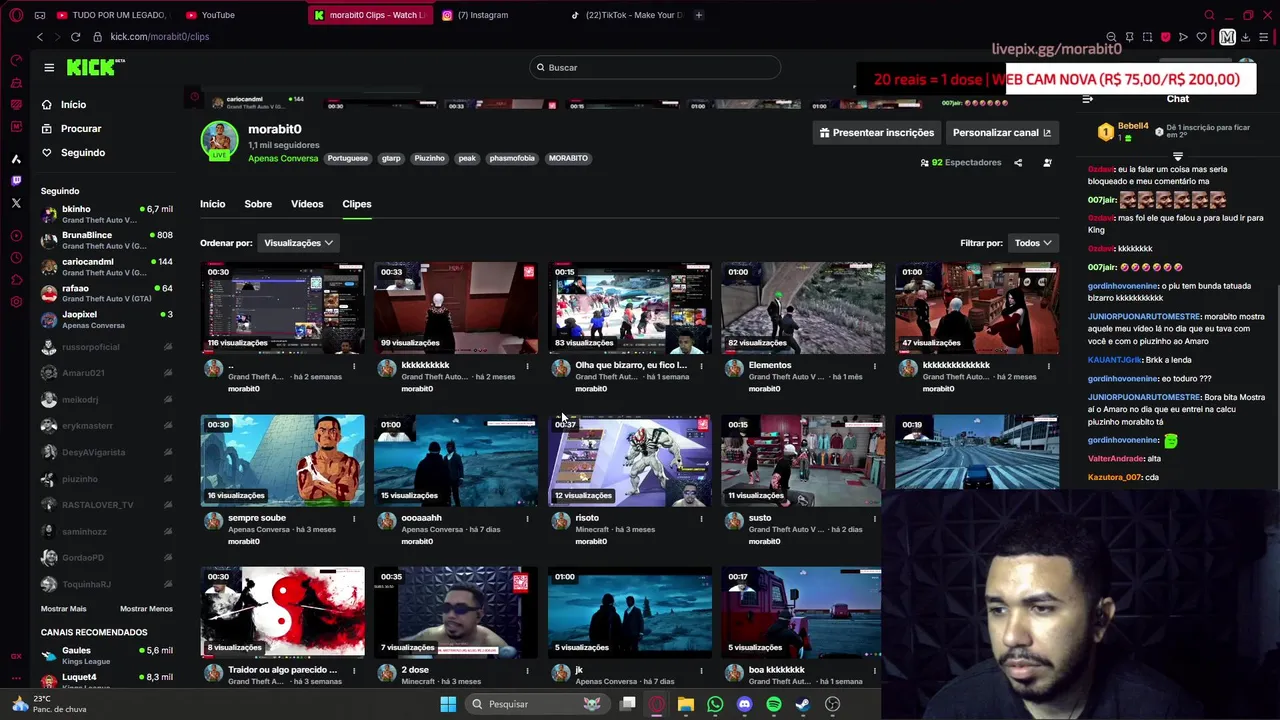Switch to the Sobre channel tab
Image resolution: width=1280 pixels, height=720 pixels.
pyautogui.click(x=258, y=204)
